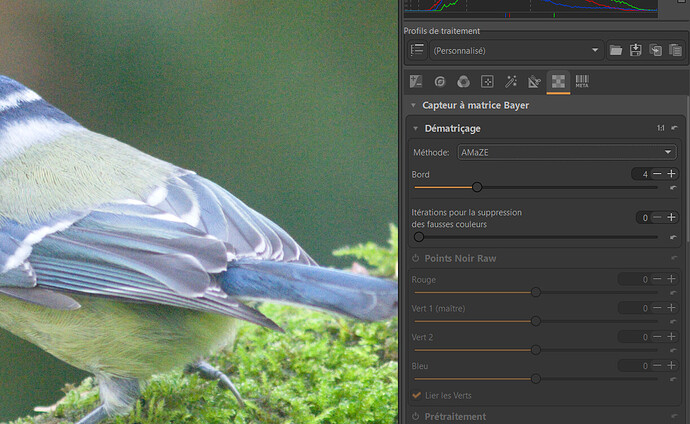The image size is (690, 424).
Task: Open the Personnalisé profile dropdown
Action: tap(516, 50)
